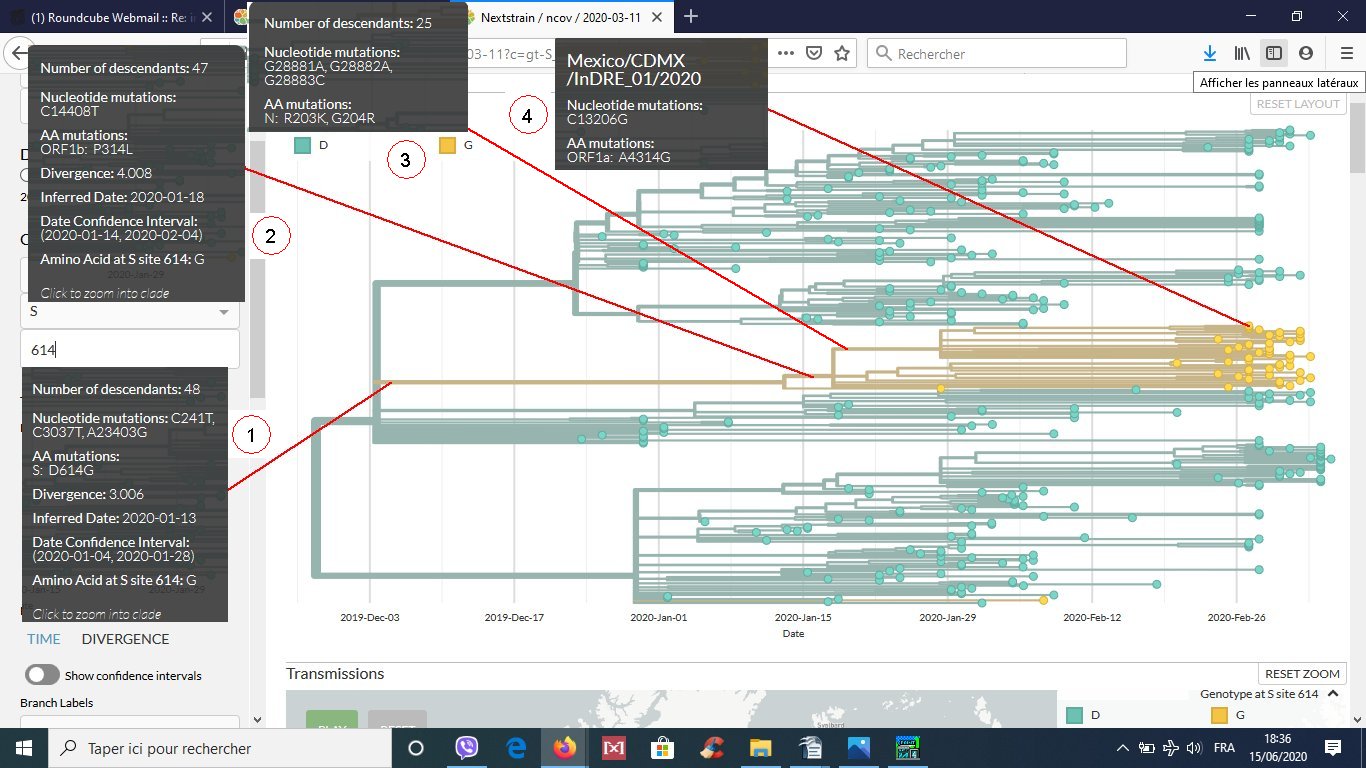
Task: Open Firefox downloads arrow icon
Action: pos(1209,53)
